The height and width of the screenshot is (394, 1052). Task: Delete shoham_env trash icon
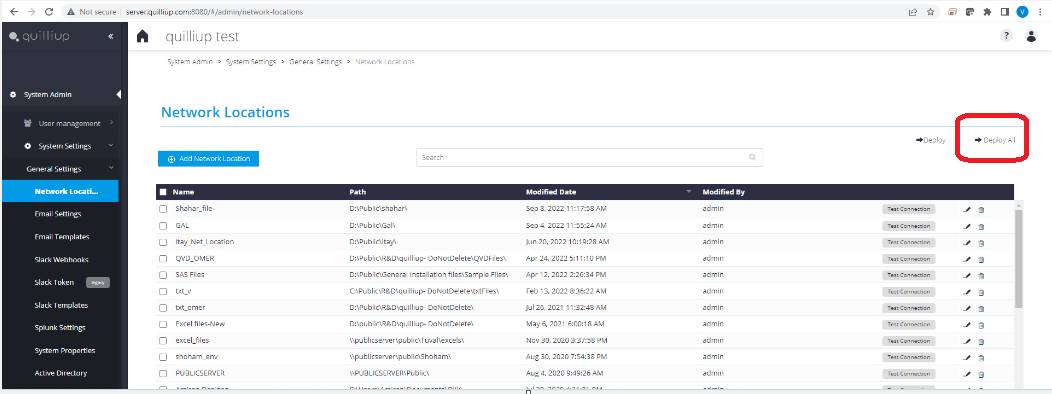pyautogui.click(x=981, y=358)
